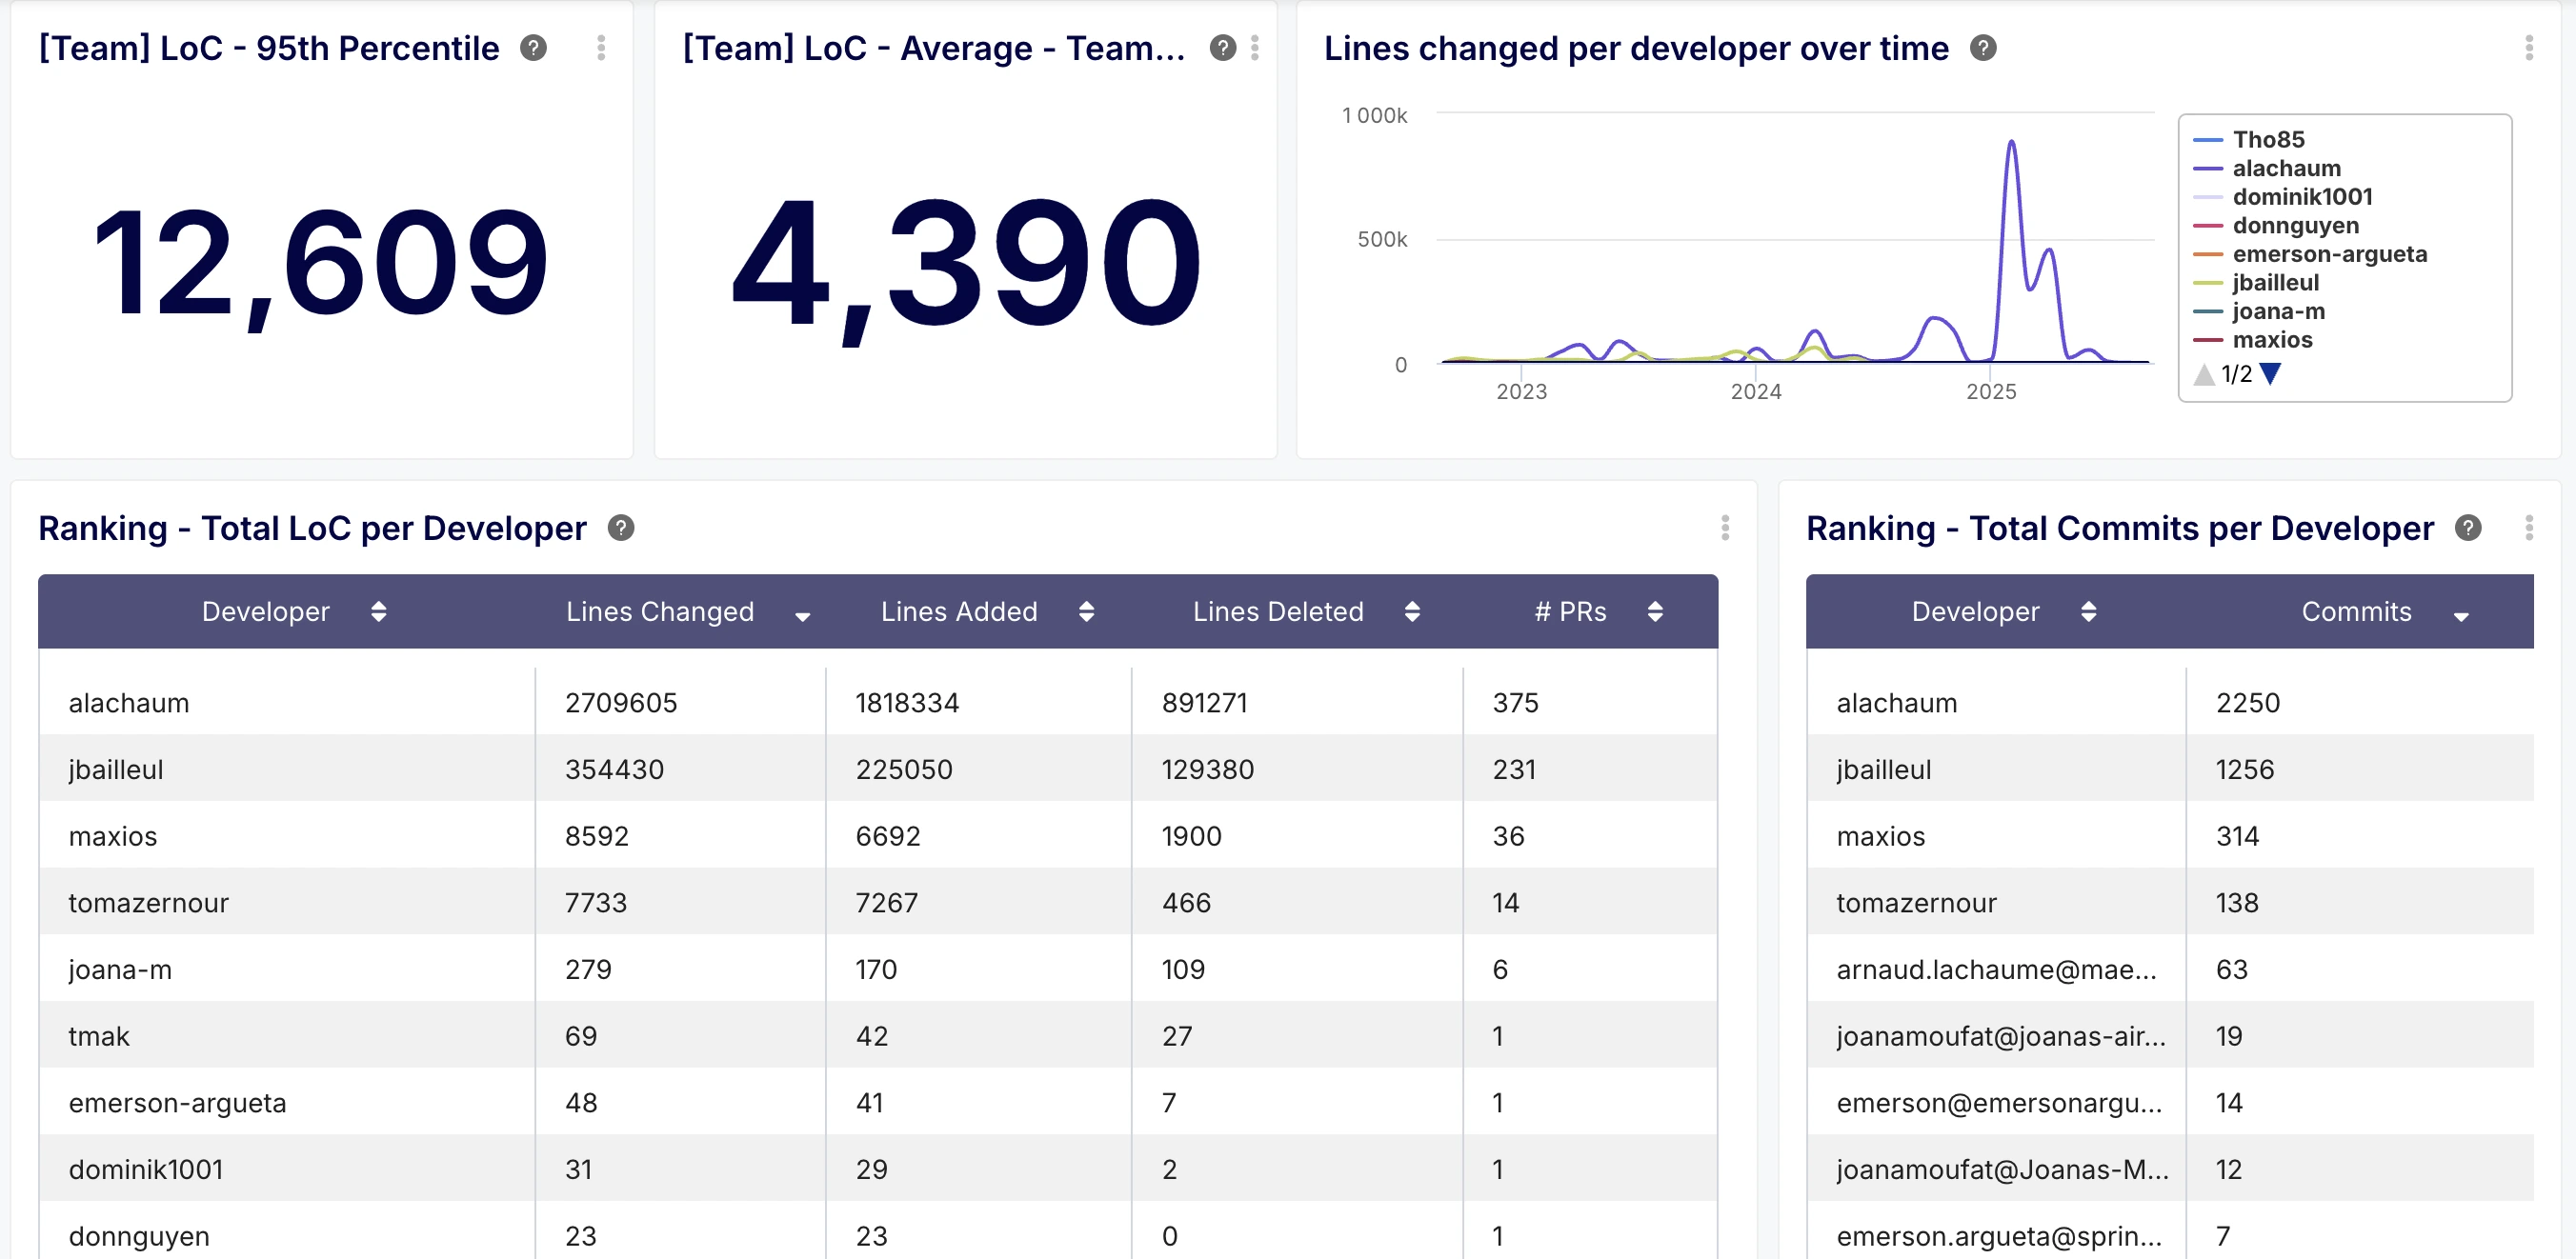Click help icon beside LoC Average Team title
Image resolution: width=2576 pixels, height=1259 pixels.
(x=1222, y=48)
